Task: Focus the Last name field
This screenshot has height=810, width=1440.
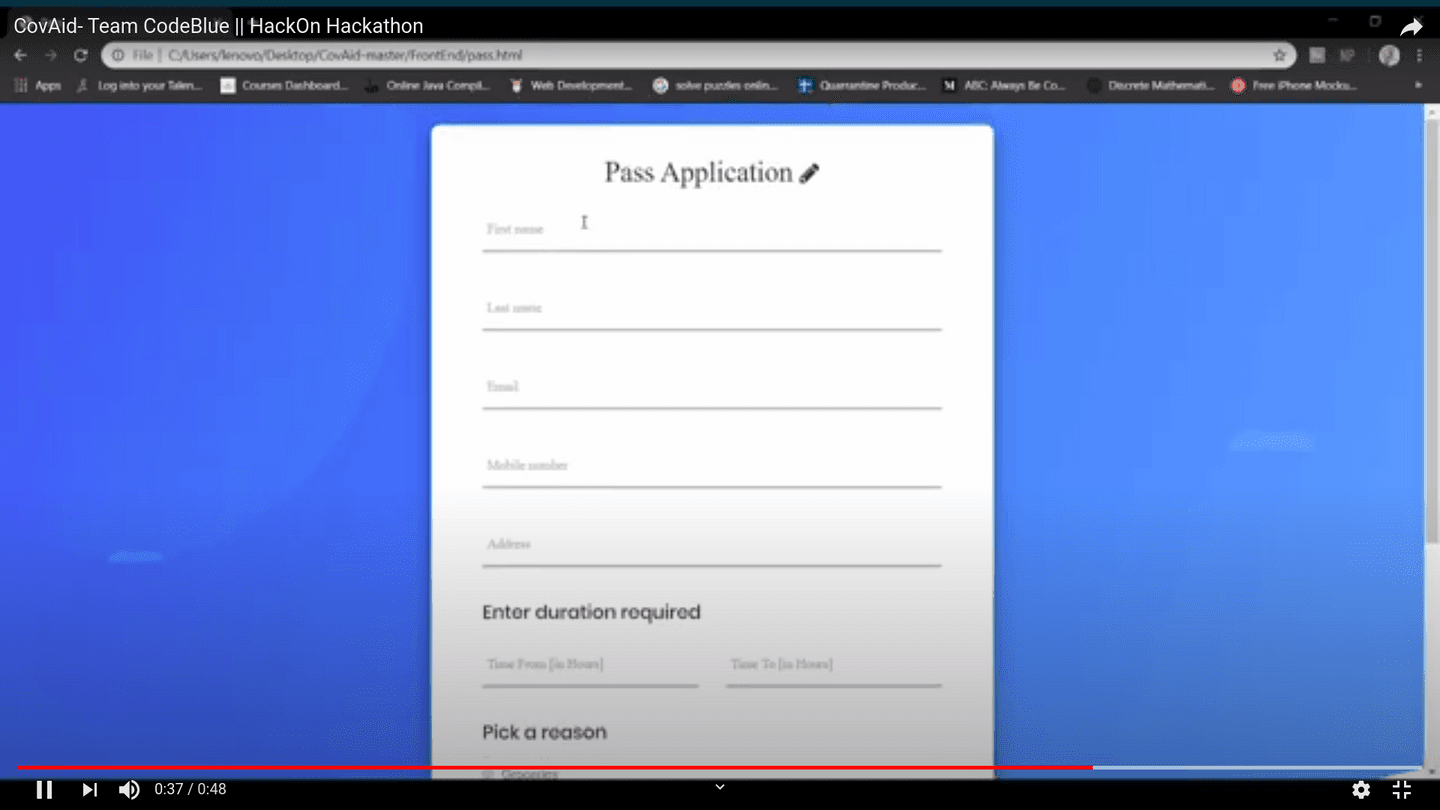Action: 711,309
